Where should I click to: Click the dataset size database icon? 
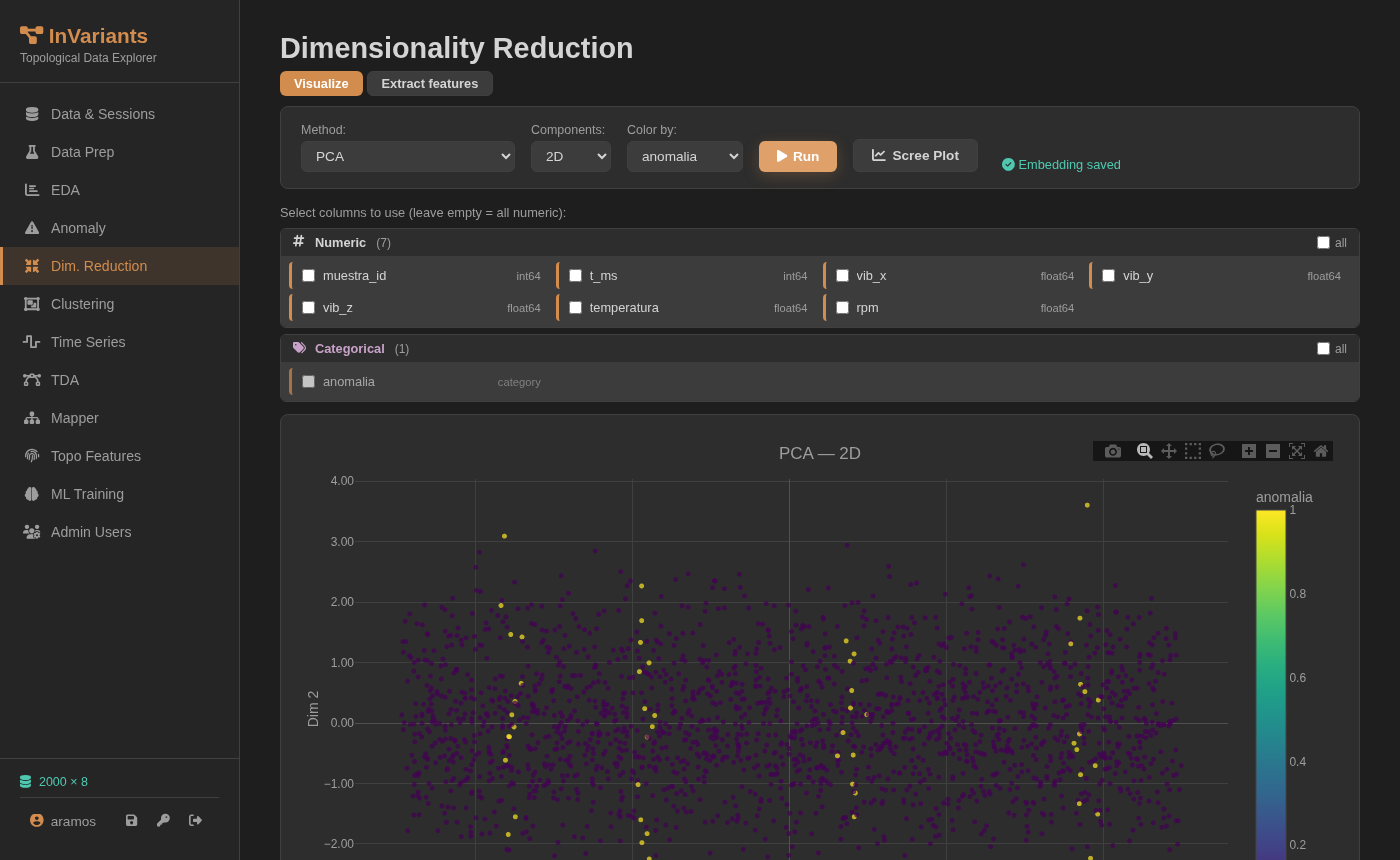pyautogui.click(x=26, y=781)
